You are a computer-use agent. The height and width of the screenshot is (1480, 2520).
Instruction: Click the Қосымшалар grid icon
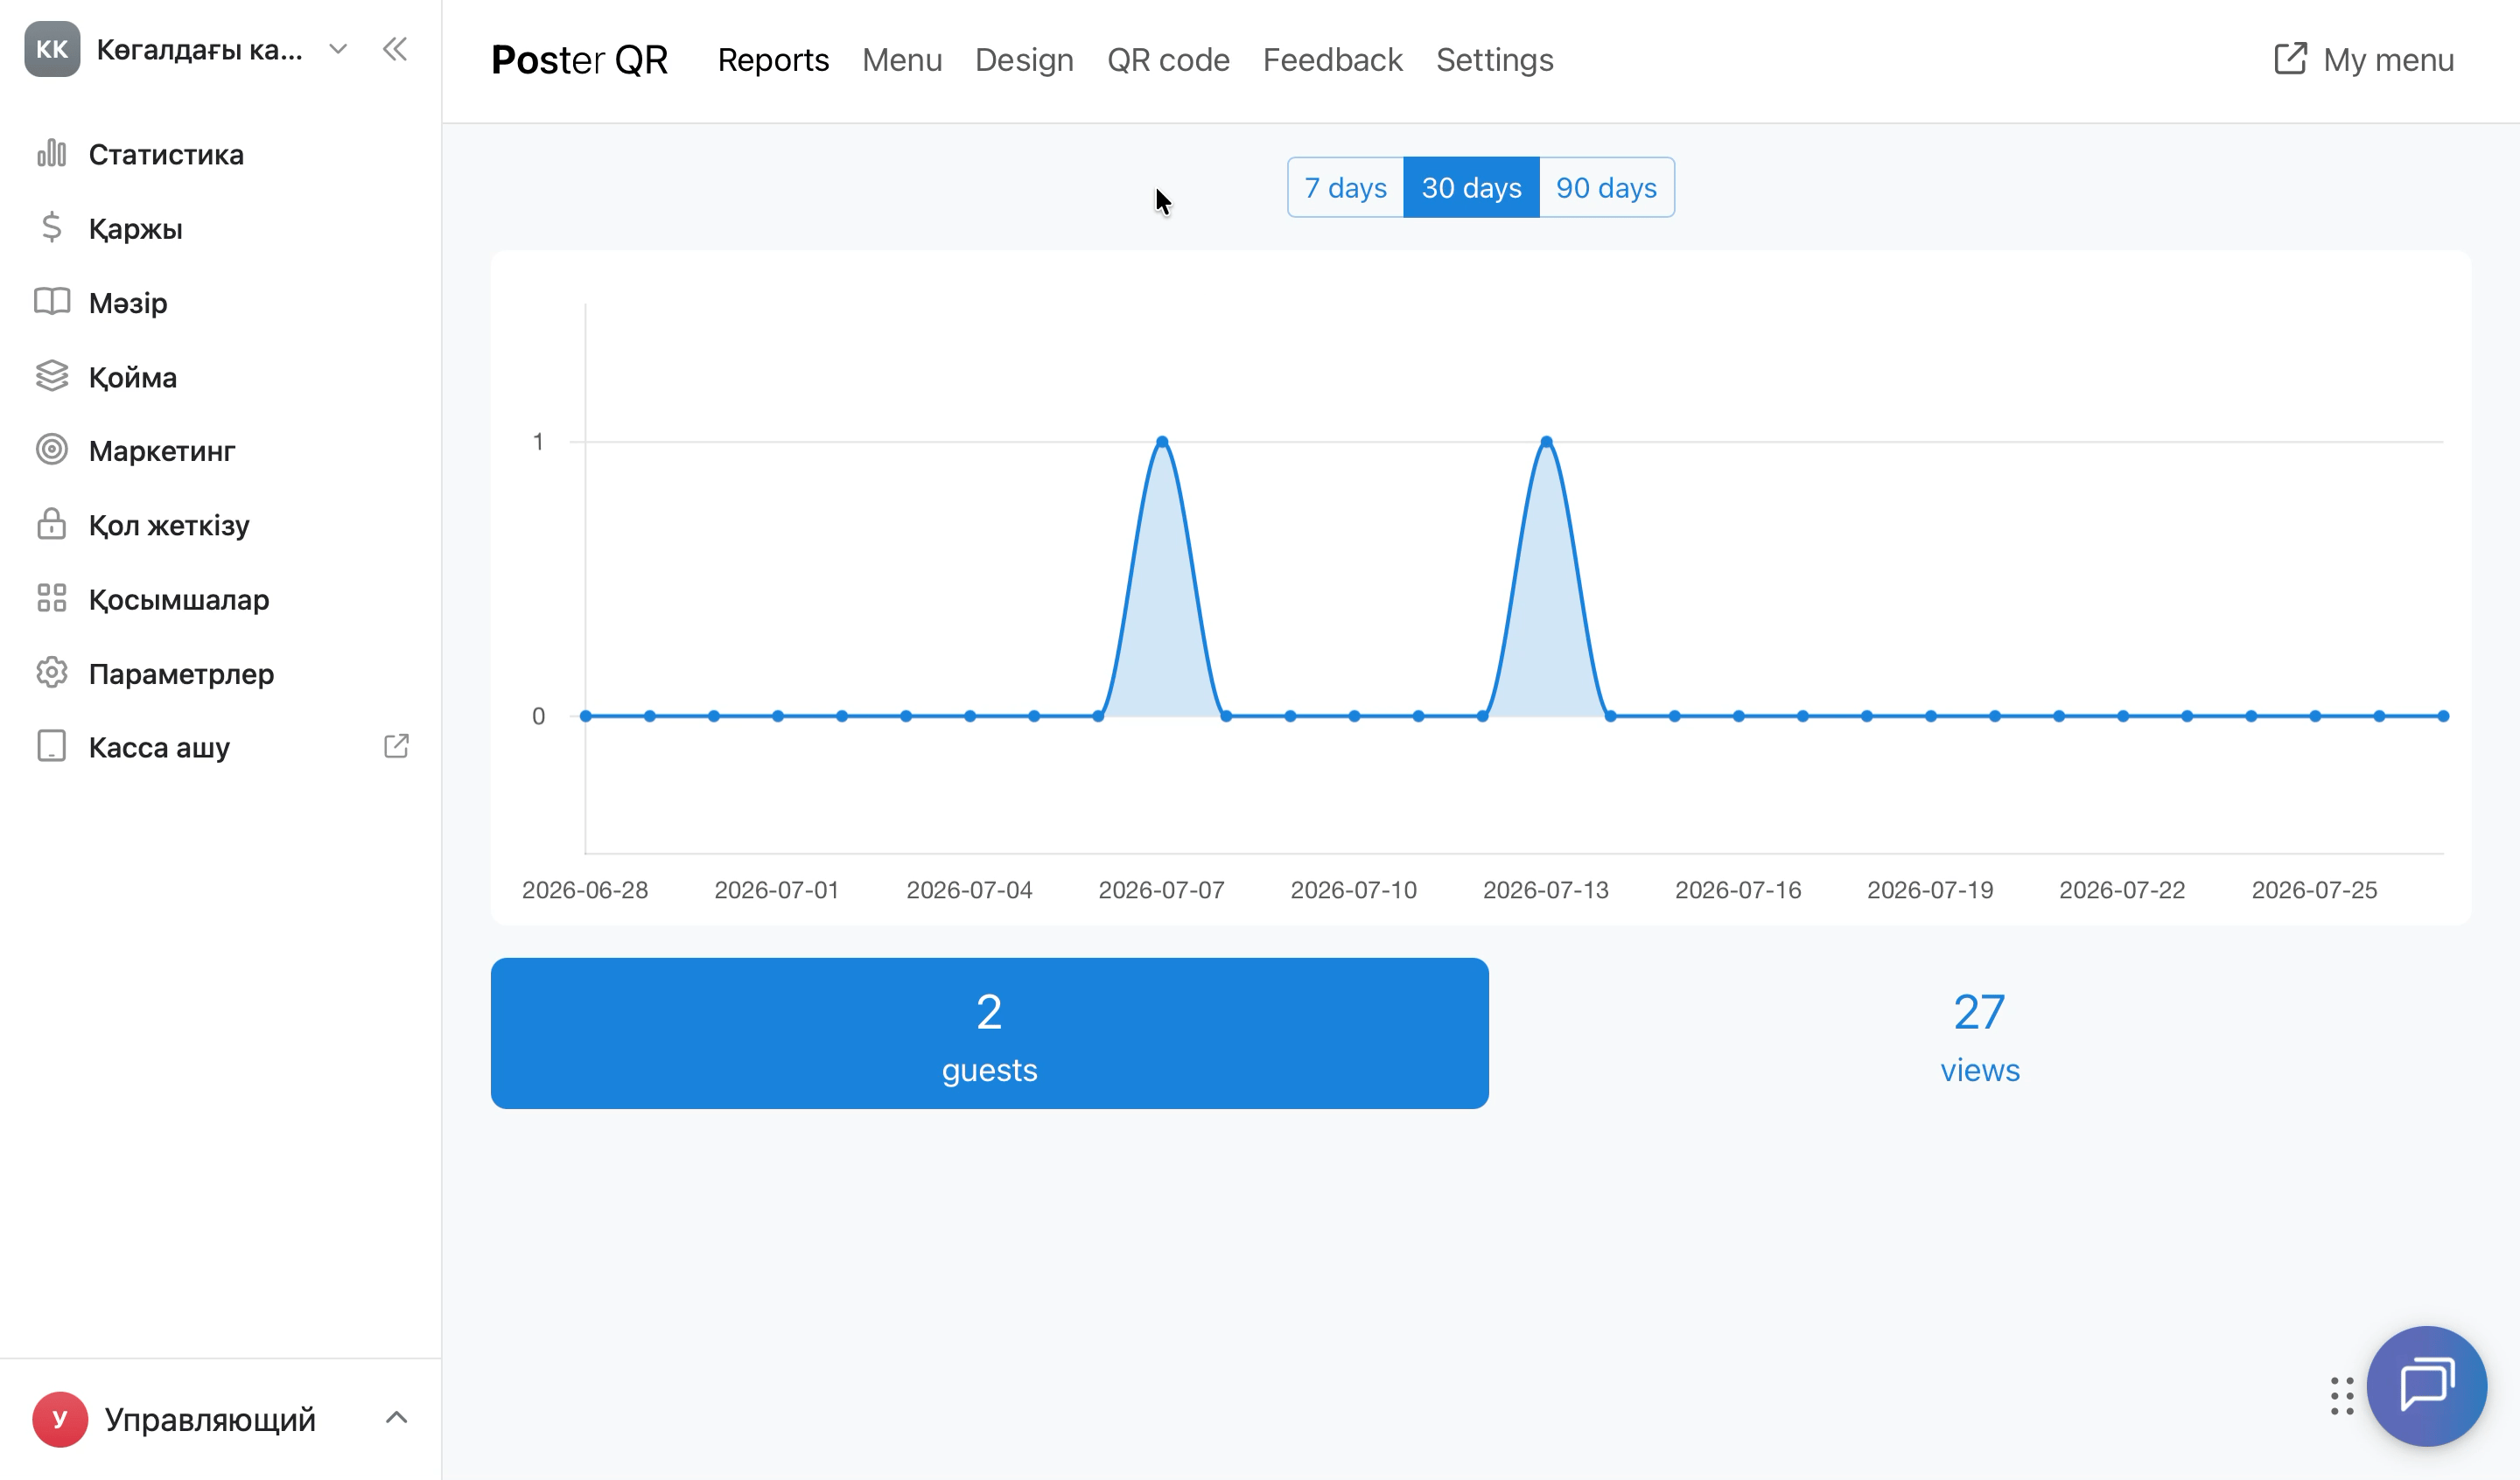pyautogui.click(x=51, y=598)
